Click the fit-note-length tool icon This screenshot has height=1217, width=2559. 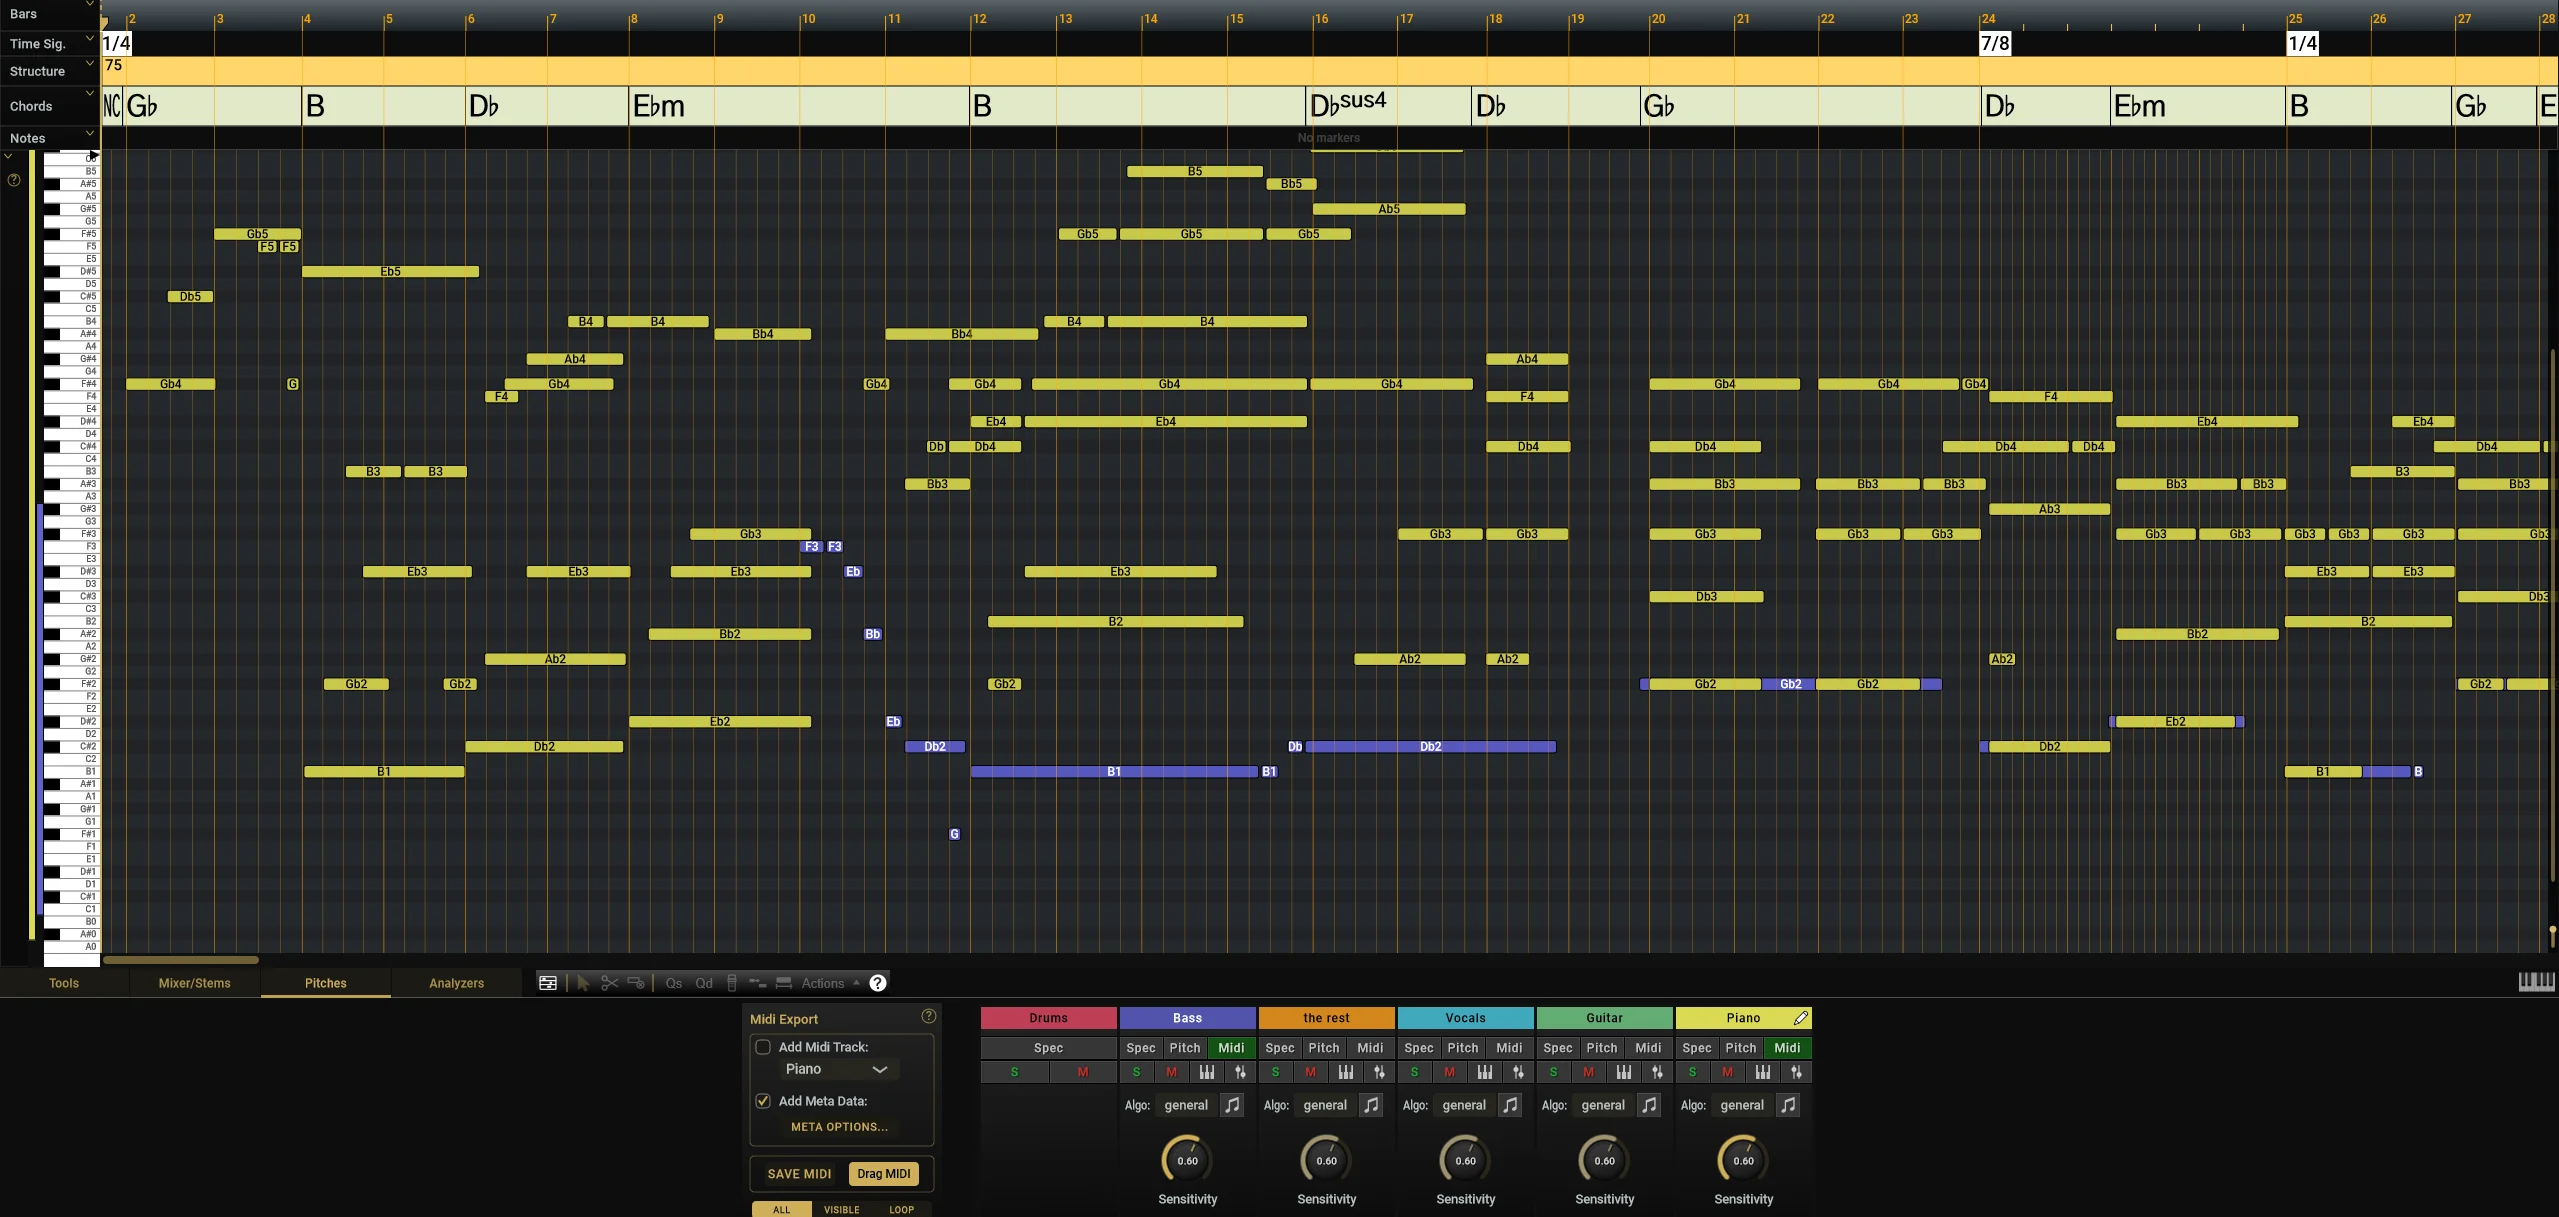pyautogui.click(x=784, y=983)
